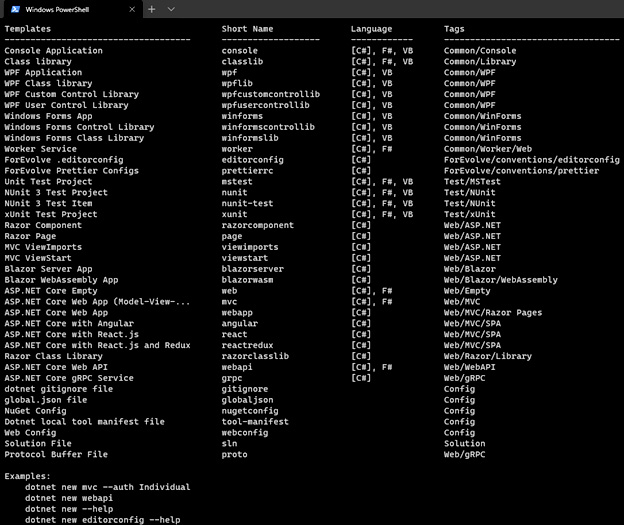Click the ForEvolve .editorconfig template name
This screenshot has height=525, width=624.
tap(64, 160)
